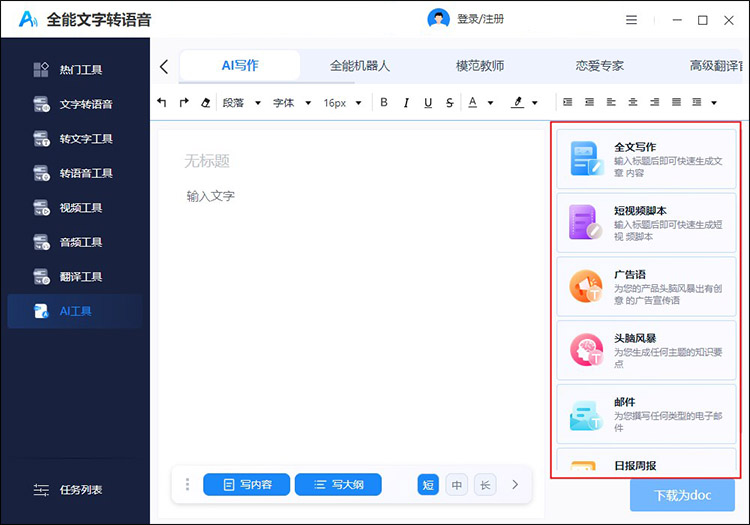Click the 输入文字 text area
Screen dimensions: 750x525
click(x=210, y=196)
